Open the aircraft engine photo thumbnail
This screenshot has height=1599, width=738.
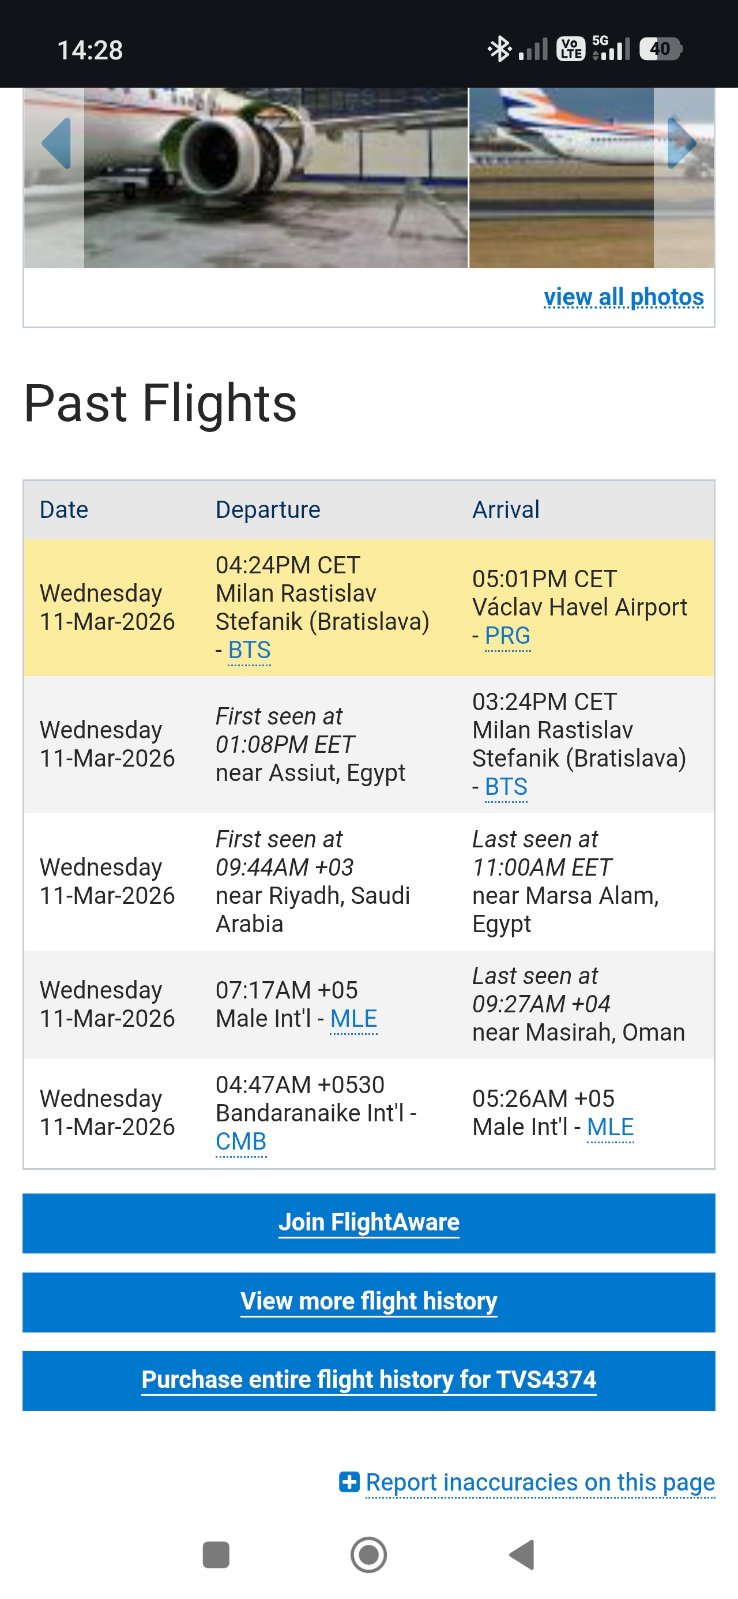tap(275, 178)
